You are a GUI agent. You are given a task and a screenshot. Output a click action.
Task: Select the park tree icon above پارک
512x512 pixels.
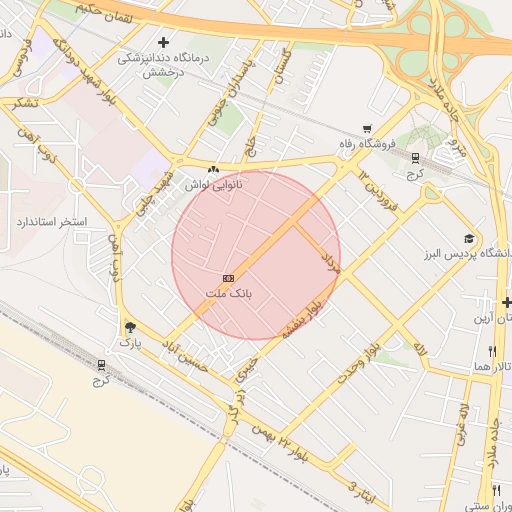(x=130, y=327)
